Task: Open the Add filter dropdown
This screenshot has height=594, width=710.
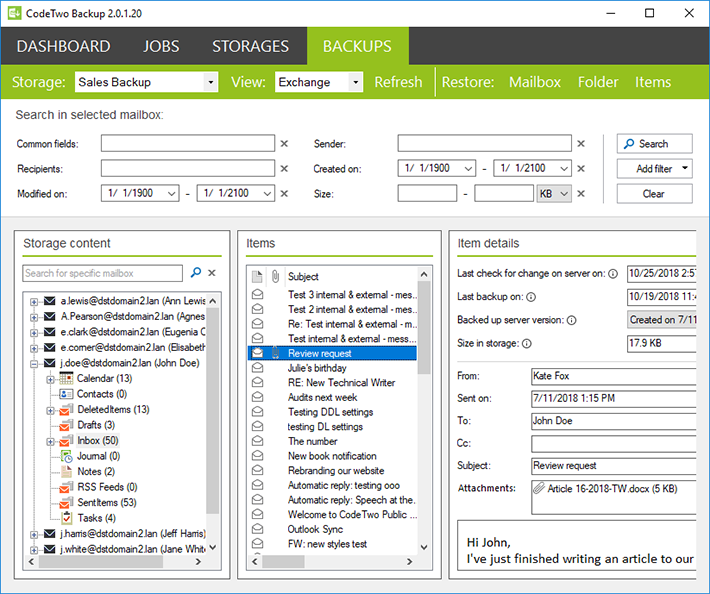Action: 654,168
